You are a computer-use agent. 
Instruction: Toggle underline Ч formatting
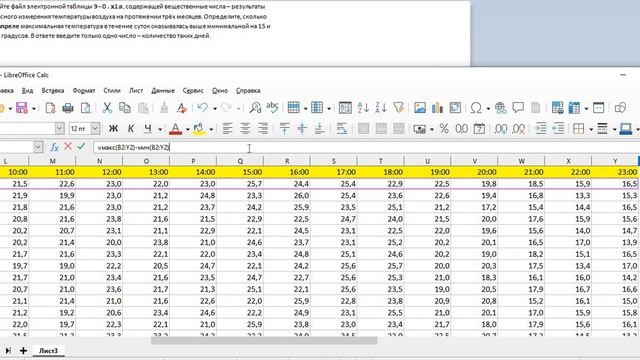pos(148,129)
